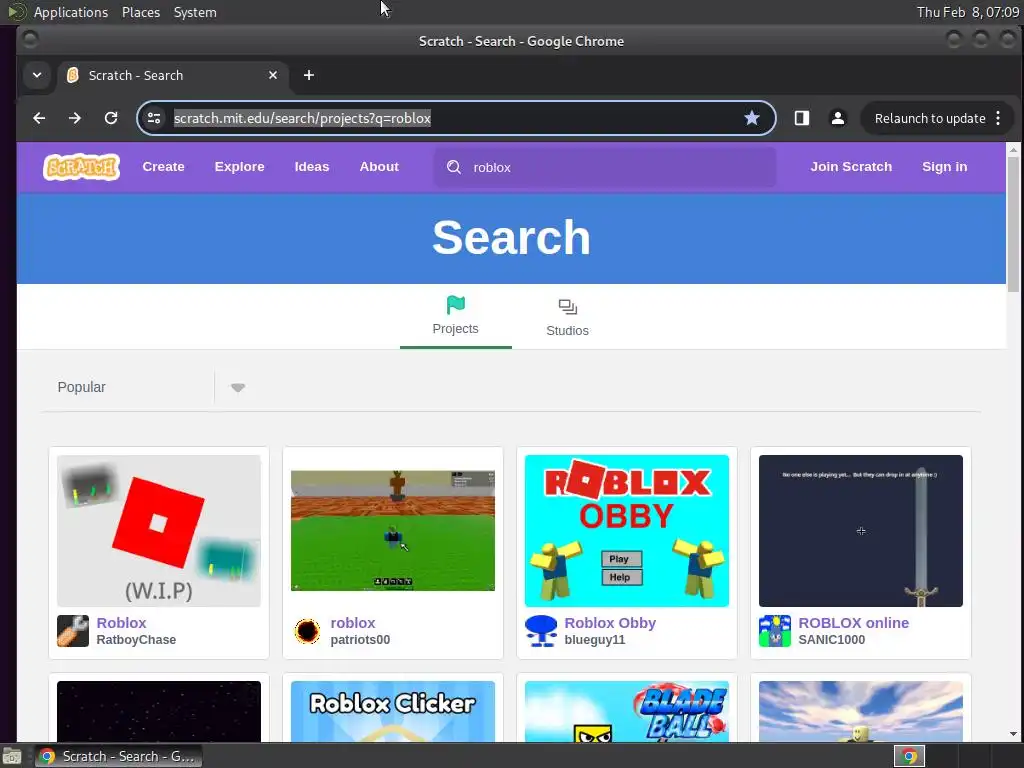This screenshot has height=768, width=1024.
Task: Select the Projects tab
Action: point(455,317)
